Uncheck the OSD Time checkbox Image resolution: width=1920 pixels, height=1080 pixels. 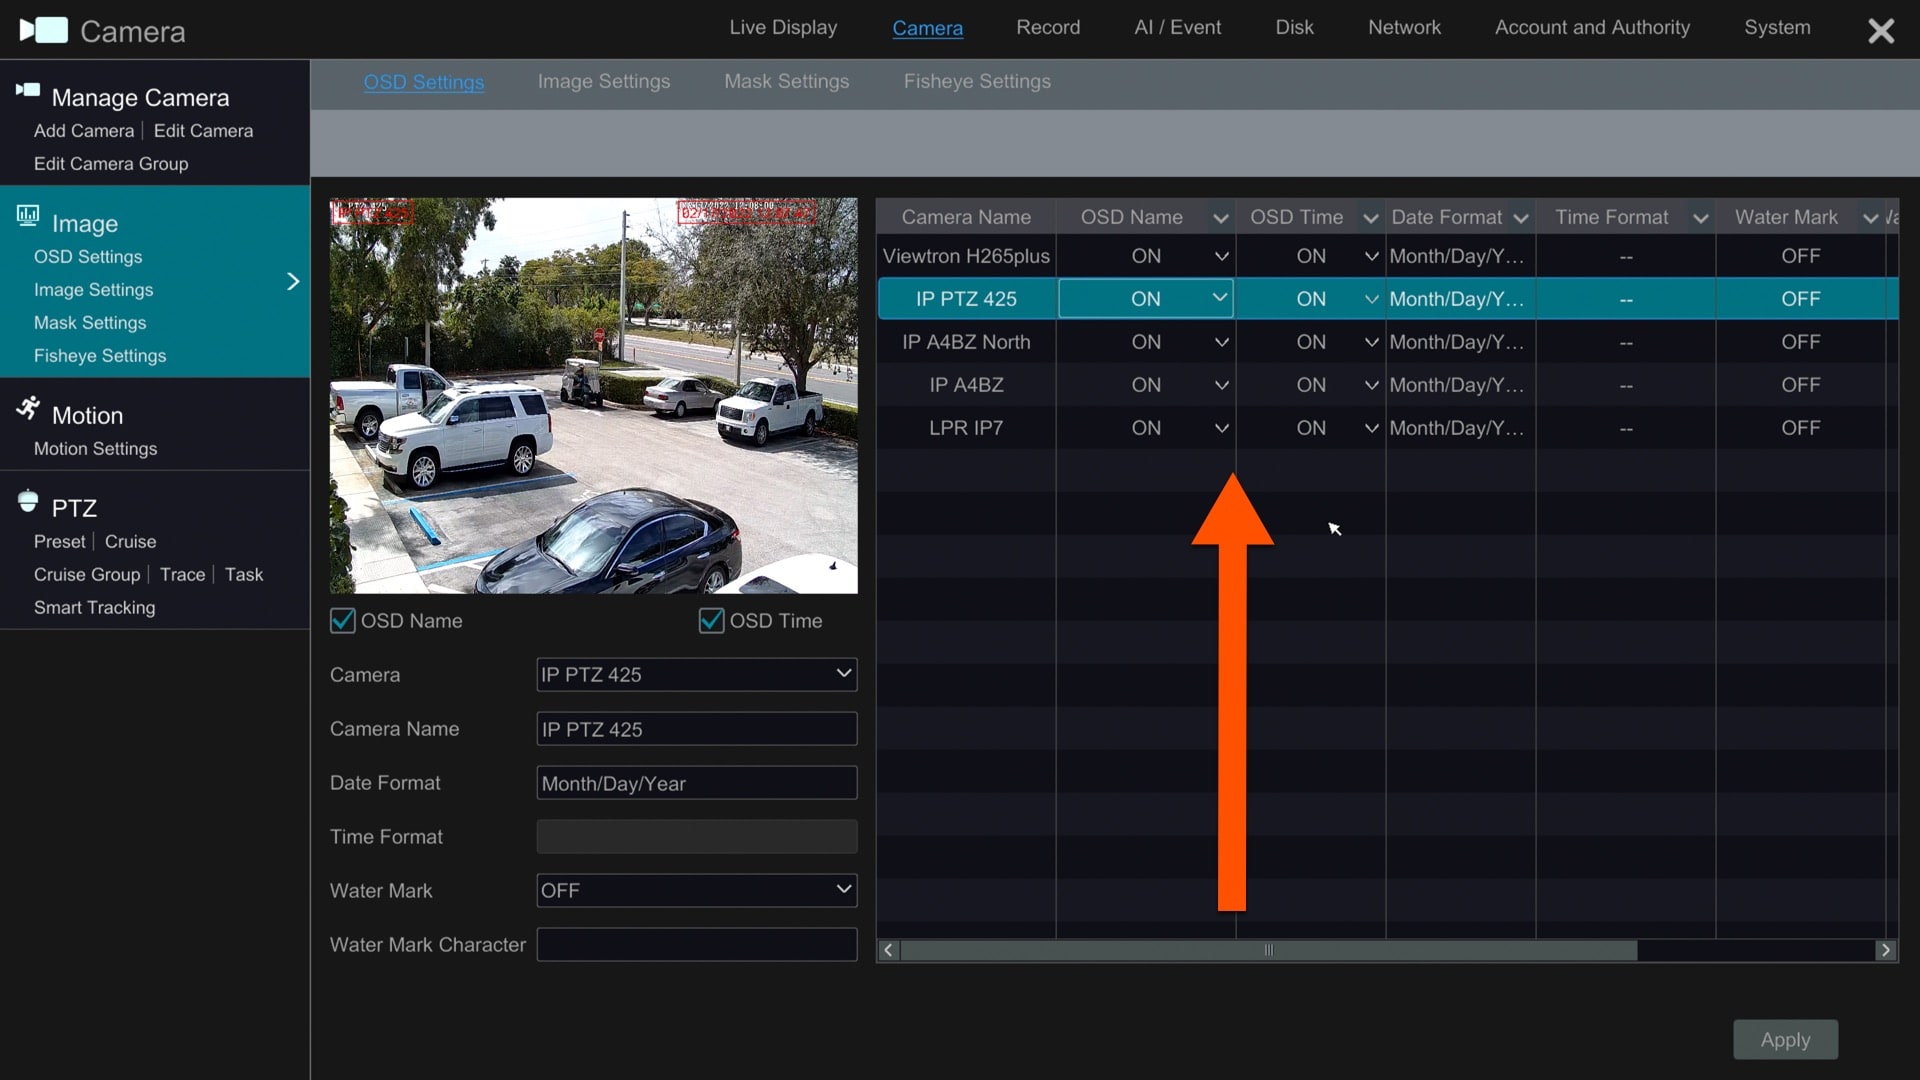tap(711, 621)
